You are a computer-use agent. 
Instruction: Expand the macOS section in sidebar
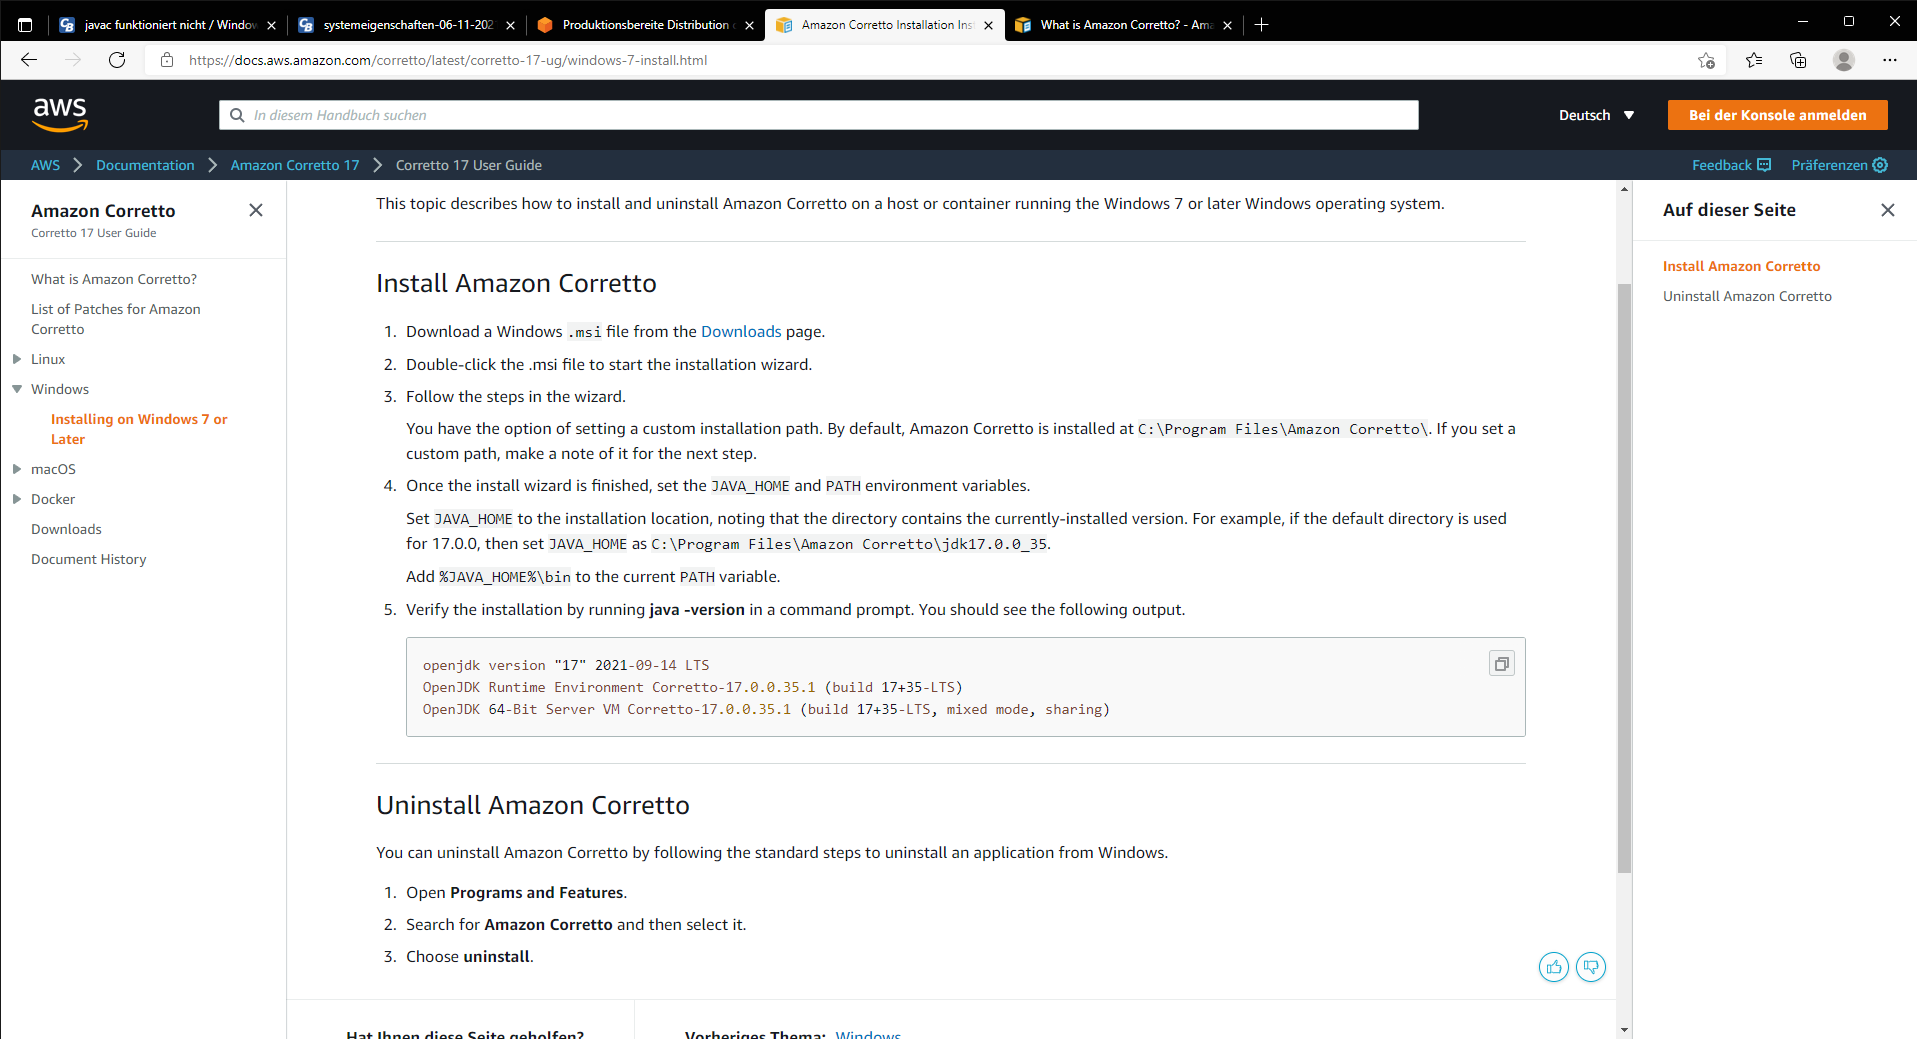[x=17, y=469]
